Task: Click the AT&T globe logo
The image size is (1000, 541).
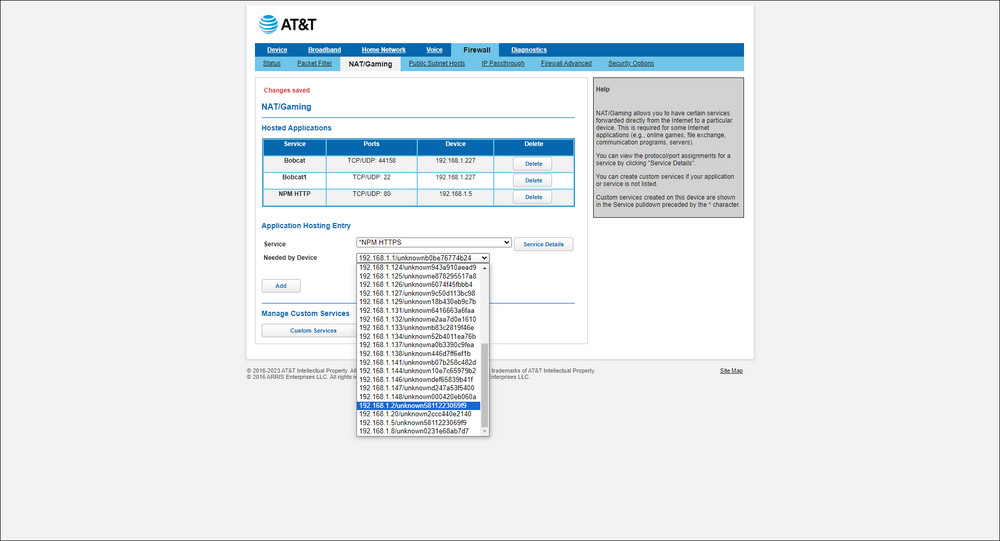Action: [268, 24]
